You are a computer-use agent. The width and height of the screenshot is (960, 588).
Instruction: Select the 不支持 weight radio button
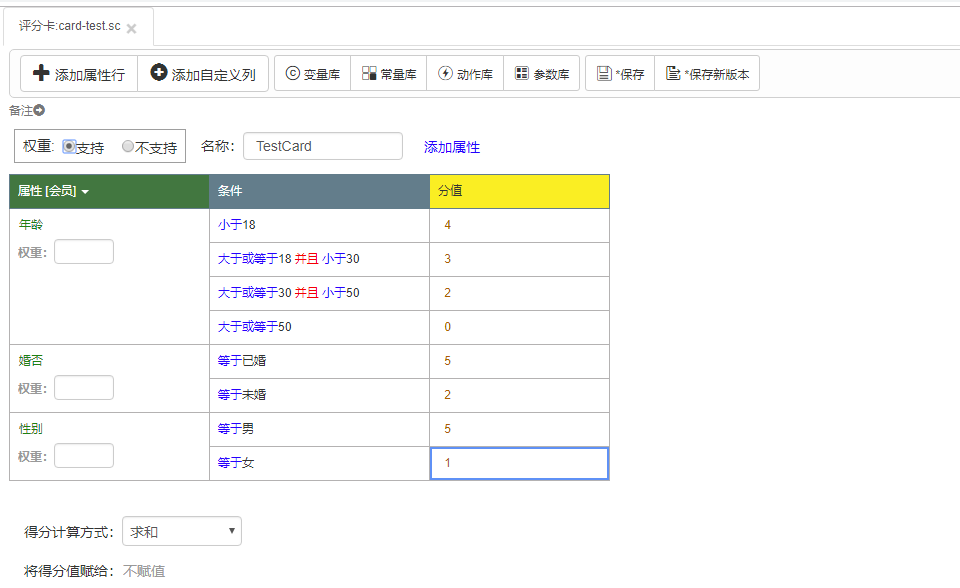point(127,146)
